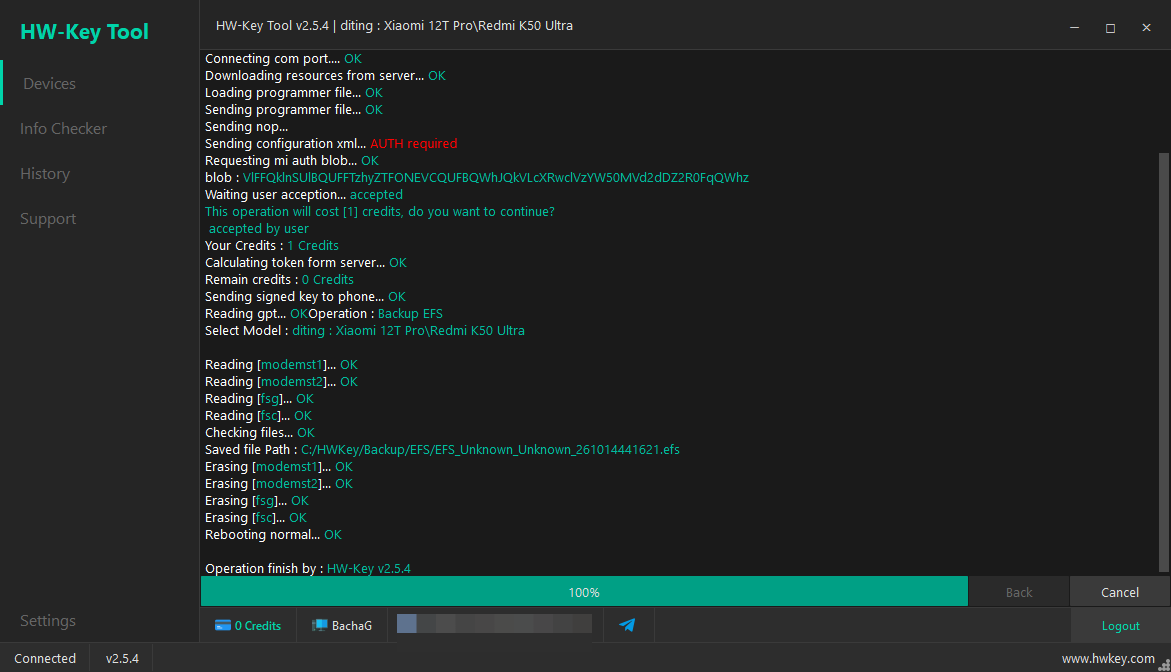Click the 'accepted by user' line
The image size is (1171, 672).
click(x=258, y=228)
